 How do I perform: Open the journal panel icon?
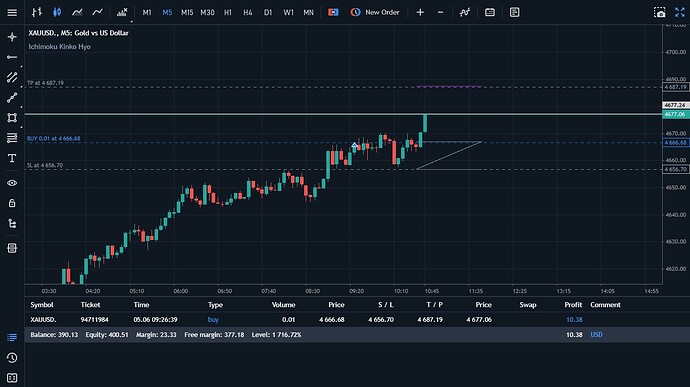(12, 378)
